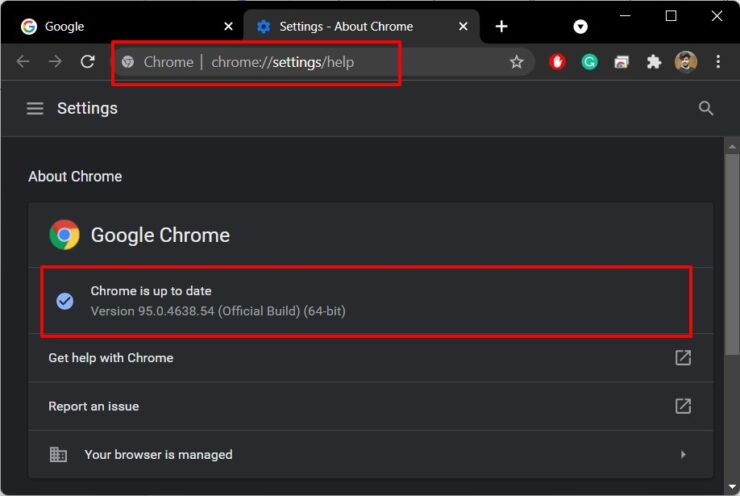Click the scrollbar down arrow

[x=732, y=487]
